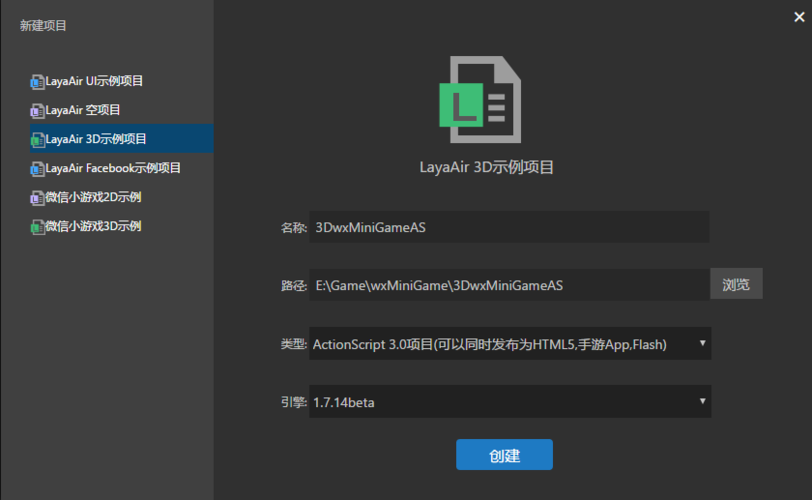Click the 类型: label
This screenshot has width=812, height=500.
coord(294,344)
